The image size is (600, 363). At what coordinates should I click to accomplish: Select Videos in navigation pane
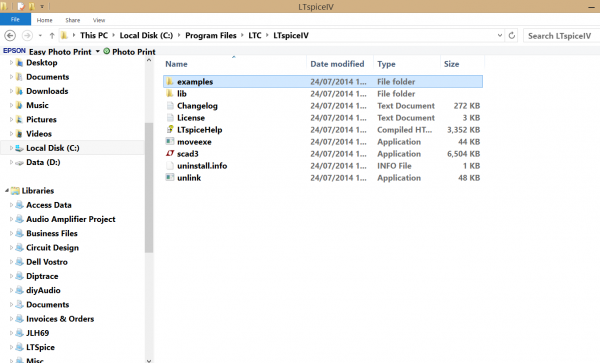[39, 133]
